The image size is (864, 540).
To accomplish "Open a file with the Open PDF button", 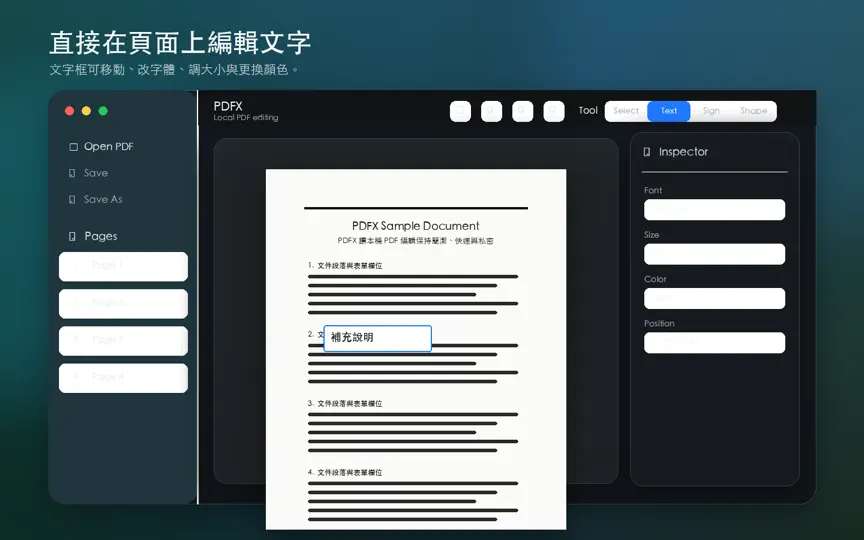I will point(101,147).
